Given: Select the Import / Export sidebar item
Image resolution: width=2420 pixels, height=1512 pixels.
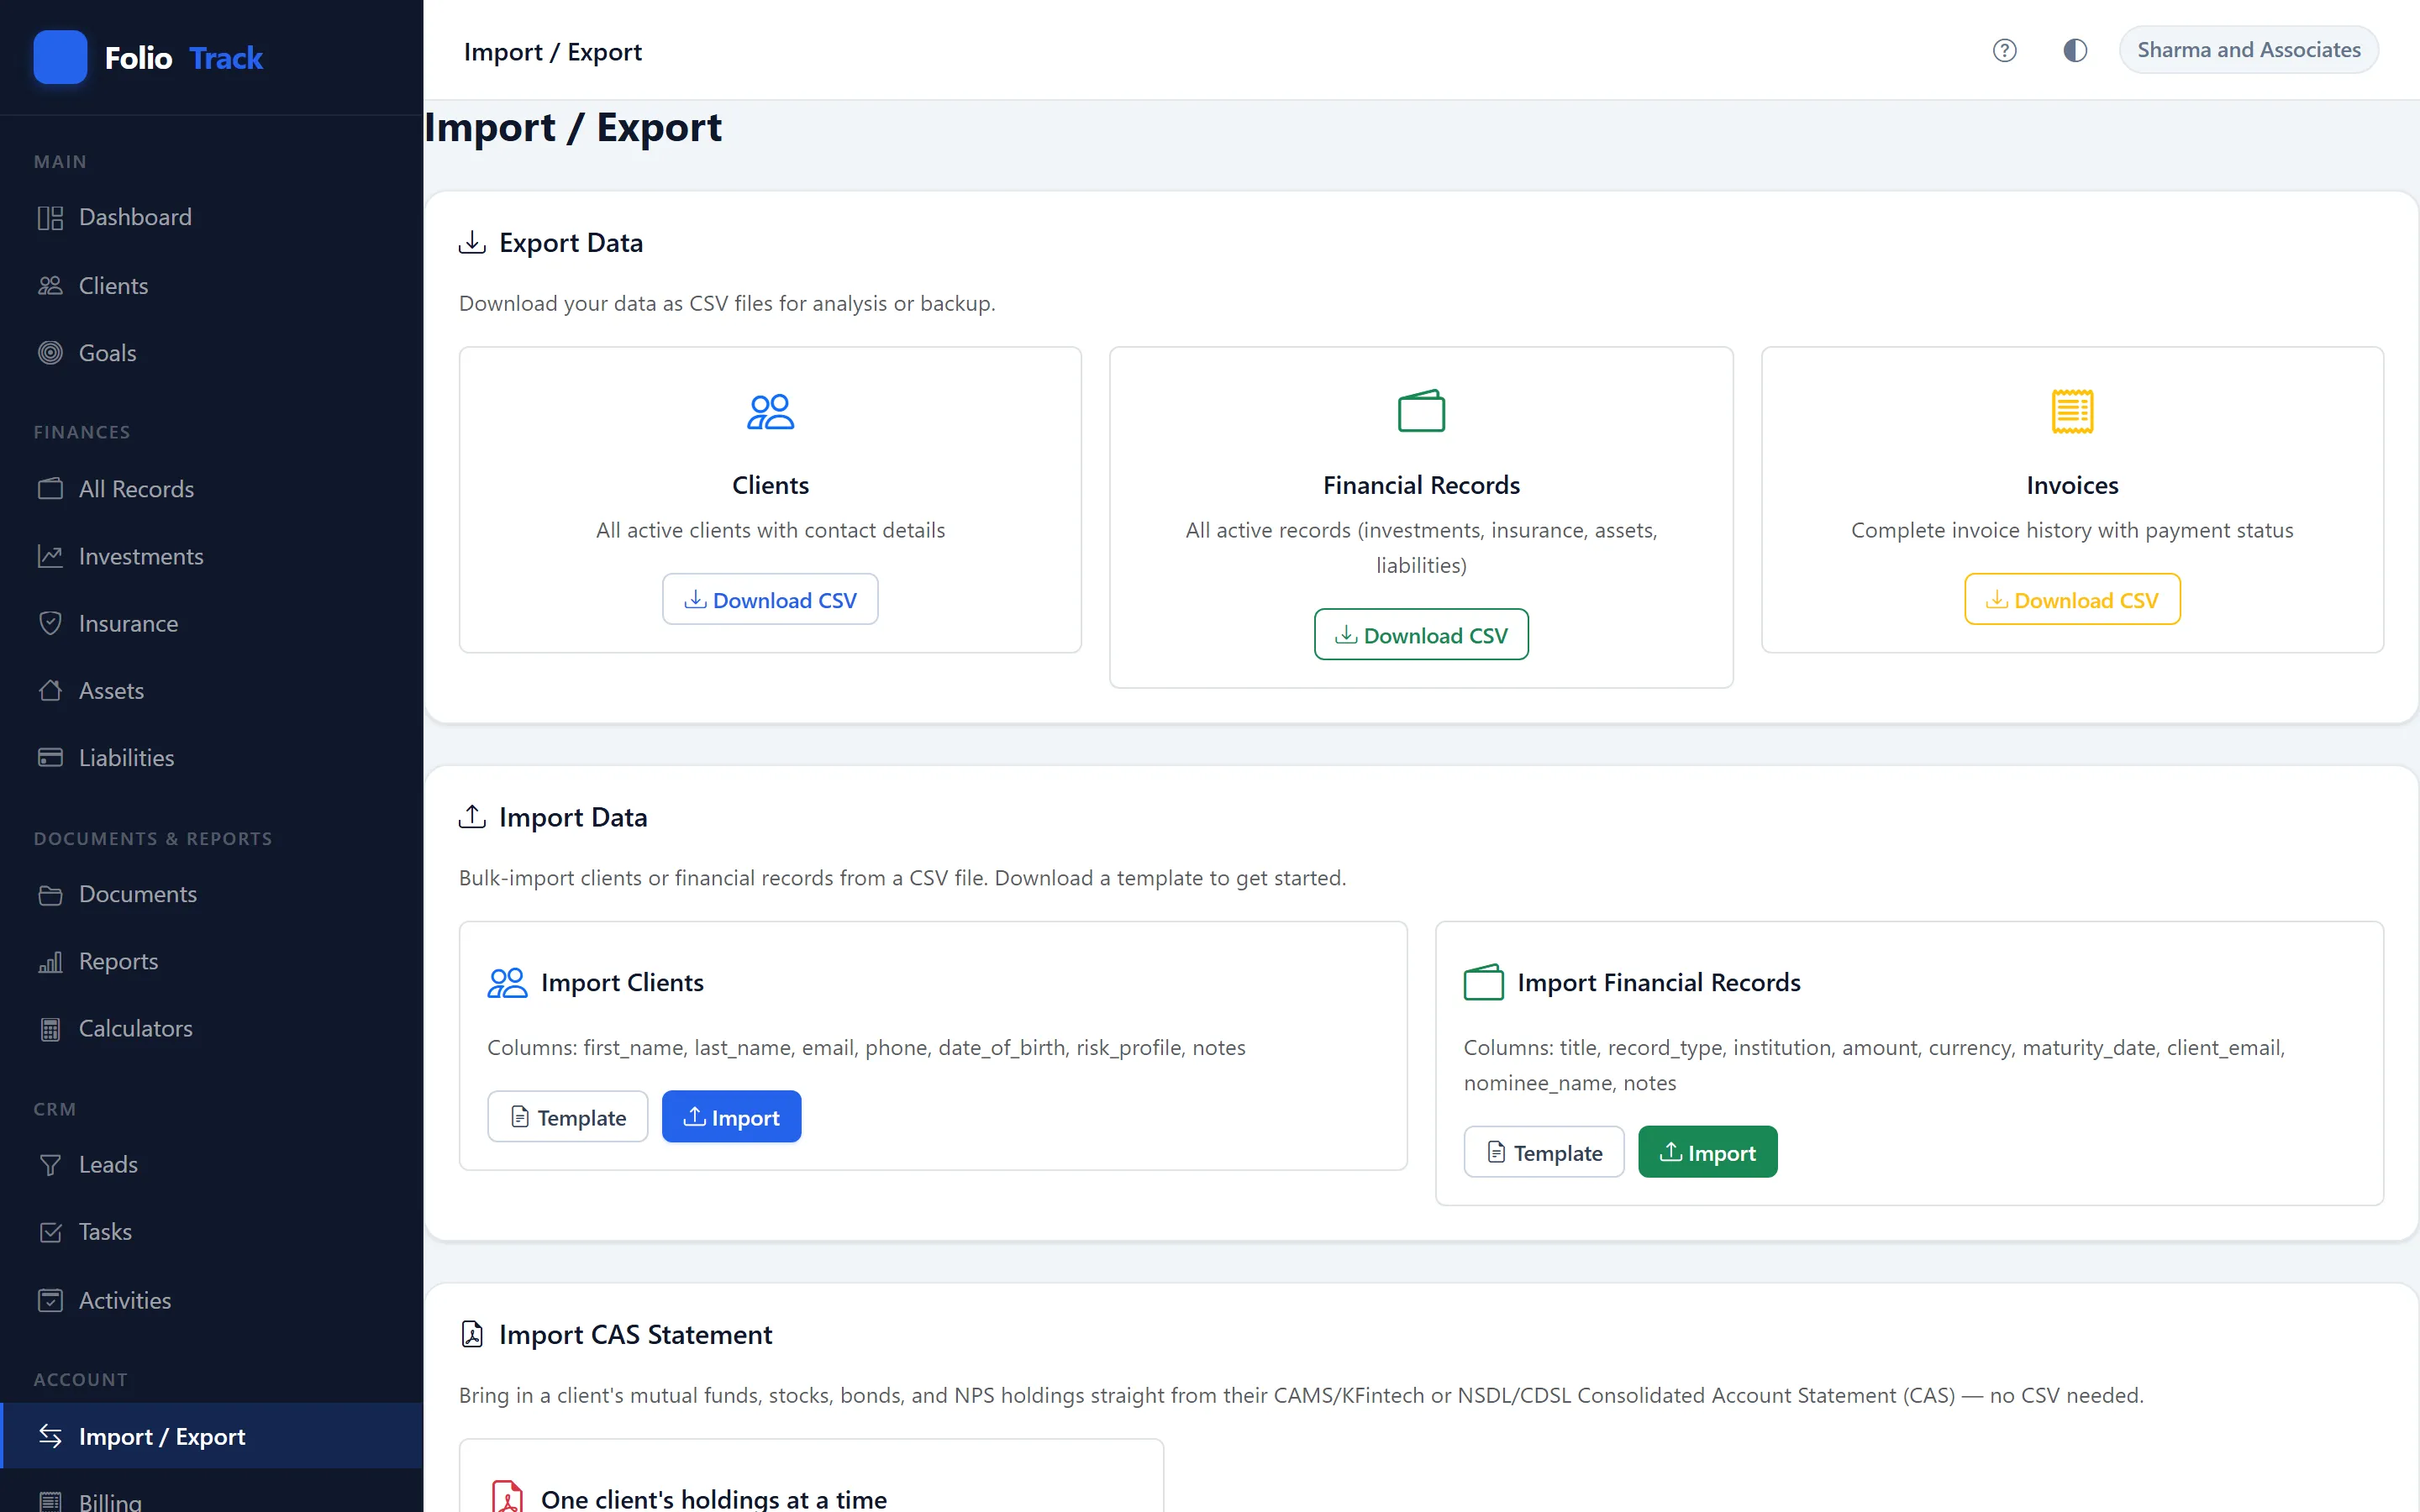Looking at the screenshot, I should (211, 1436).
